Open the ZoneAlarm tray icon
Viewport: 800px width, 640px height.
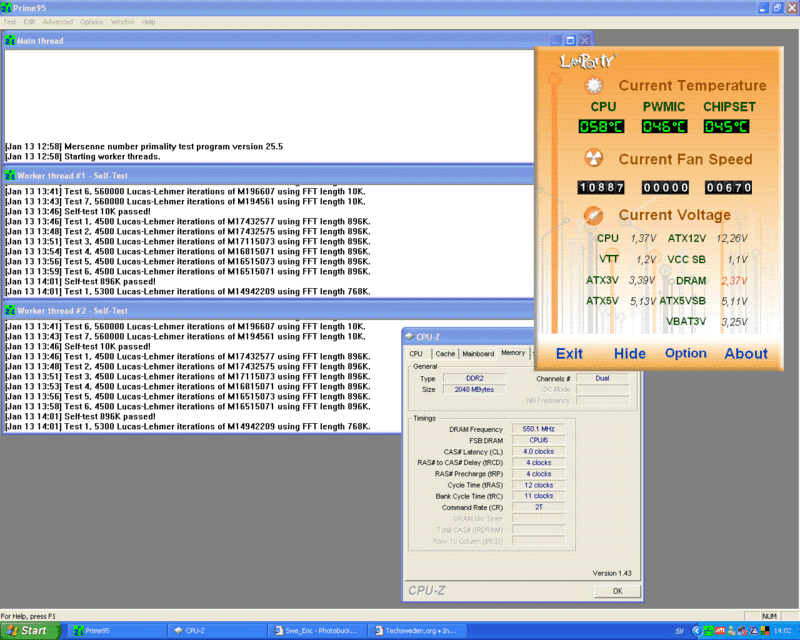[x=754, y=631]
